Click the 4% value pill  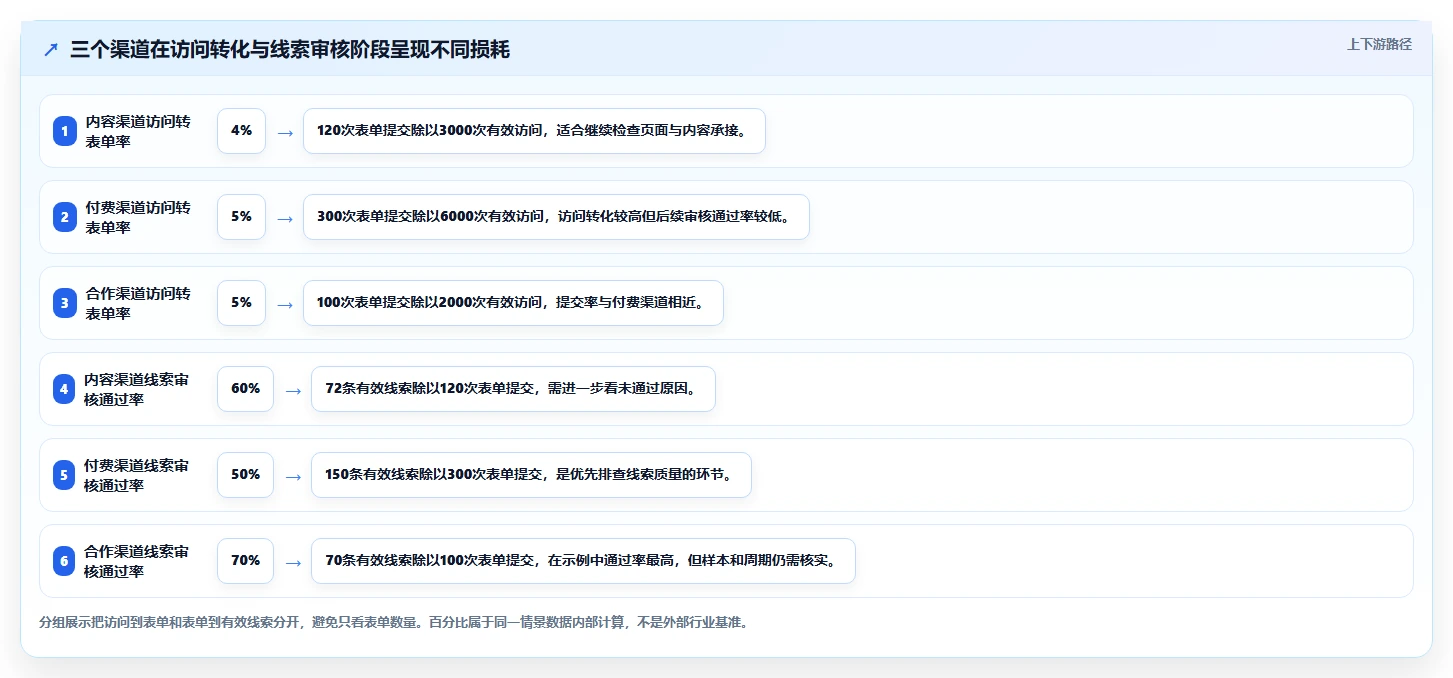241,131
